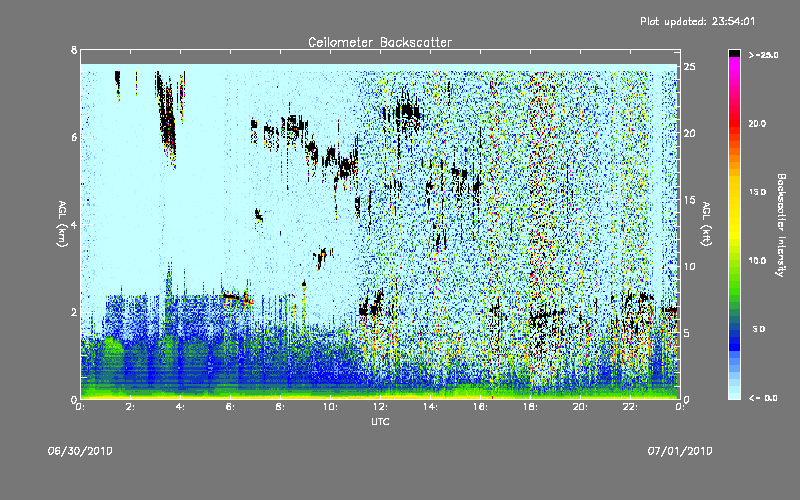
Task: Click the "15" tick on the kft axis
Action: tap(689, 200)
